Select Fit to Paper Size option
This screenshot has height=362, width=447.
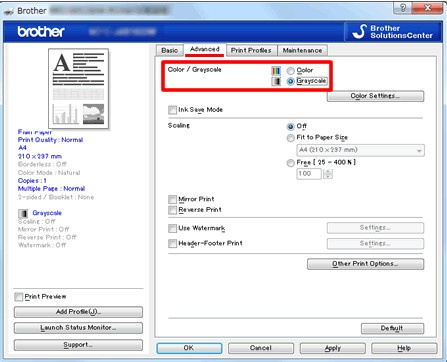tap(291, 138)
